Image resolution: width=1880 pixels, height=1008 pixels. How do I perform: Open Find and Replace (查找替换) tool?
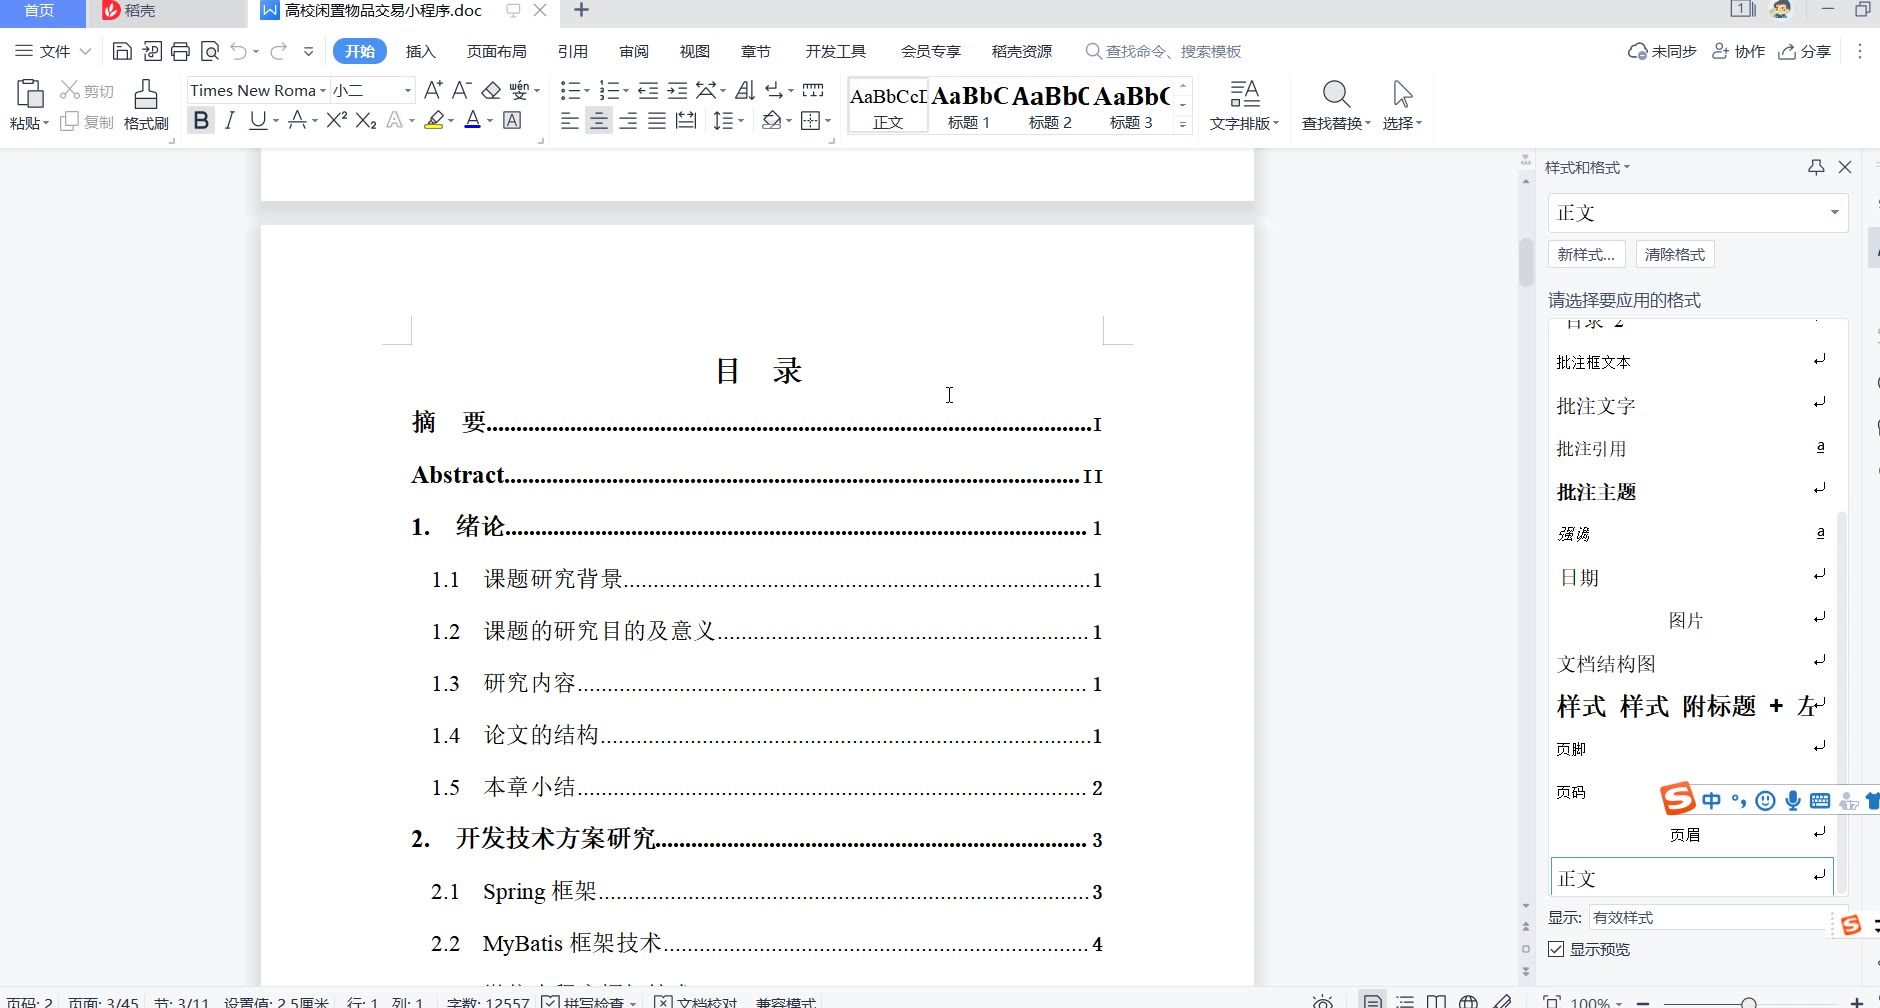[x=1335, y=104]
